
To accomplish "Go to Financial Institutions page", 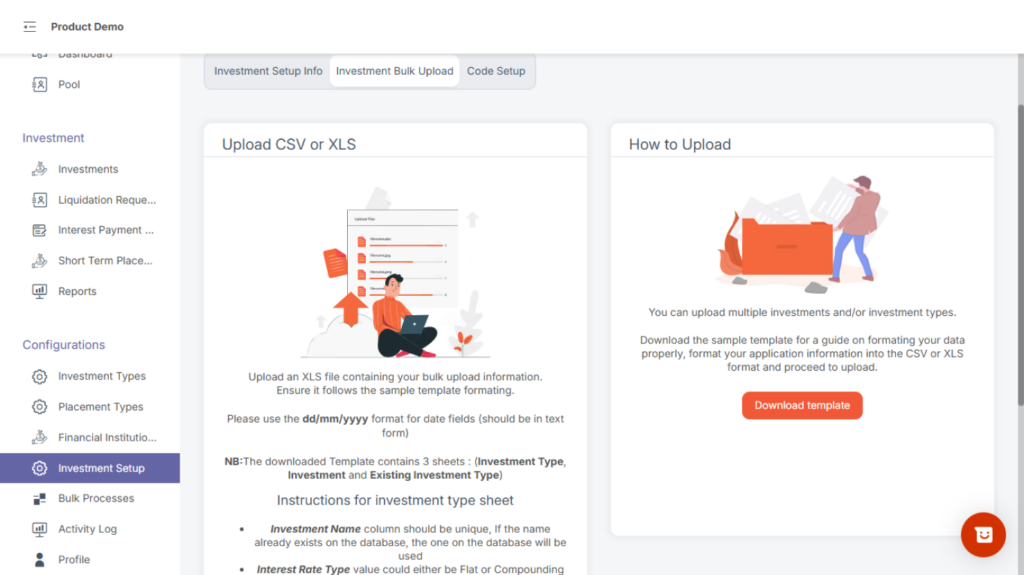I will point(107,438).
